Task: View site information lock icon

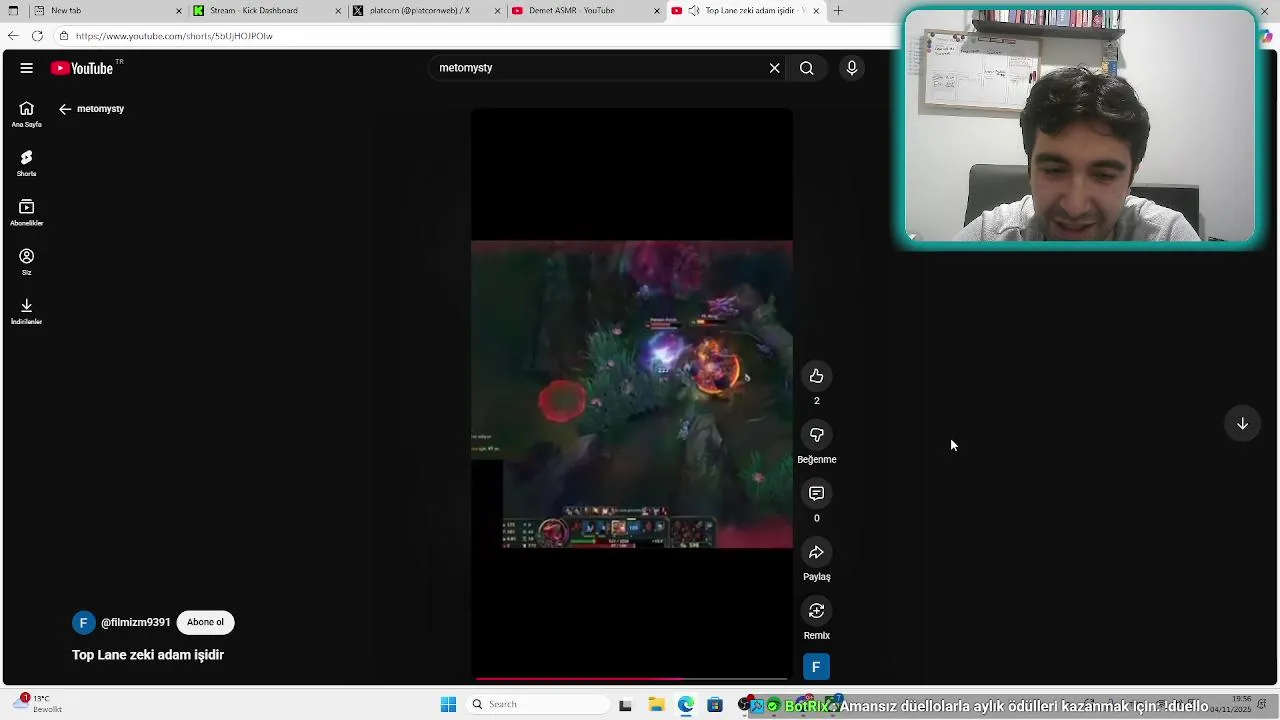Action: tap(64, 36)
